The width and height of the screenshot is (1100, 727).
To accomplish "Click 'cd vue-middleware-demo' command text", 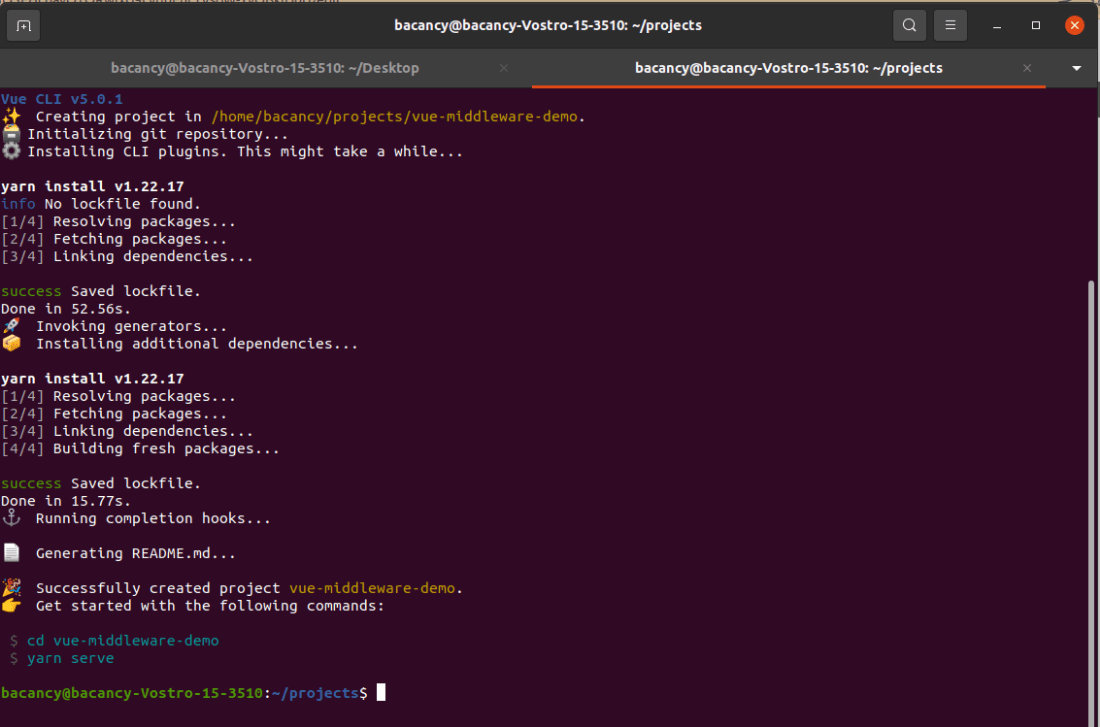I will click(123, 641).
